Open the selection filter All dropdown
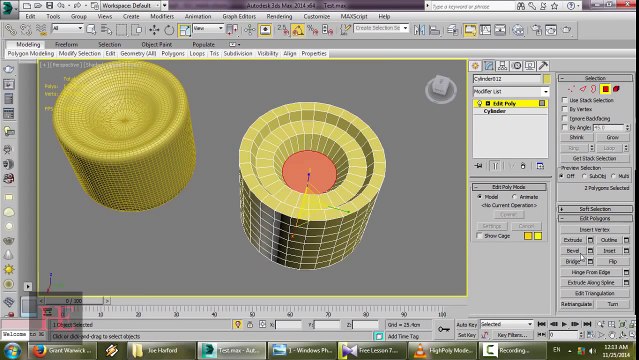Image resolution: width=639 pixels, height=360 pixels. click(67, 28)
